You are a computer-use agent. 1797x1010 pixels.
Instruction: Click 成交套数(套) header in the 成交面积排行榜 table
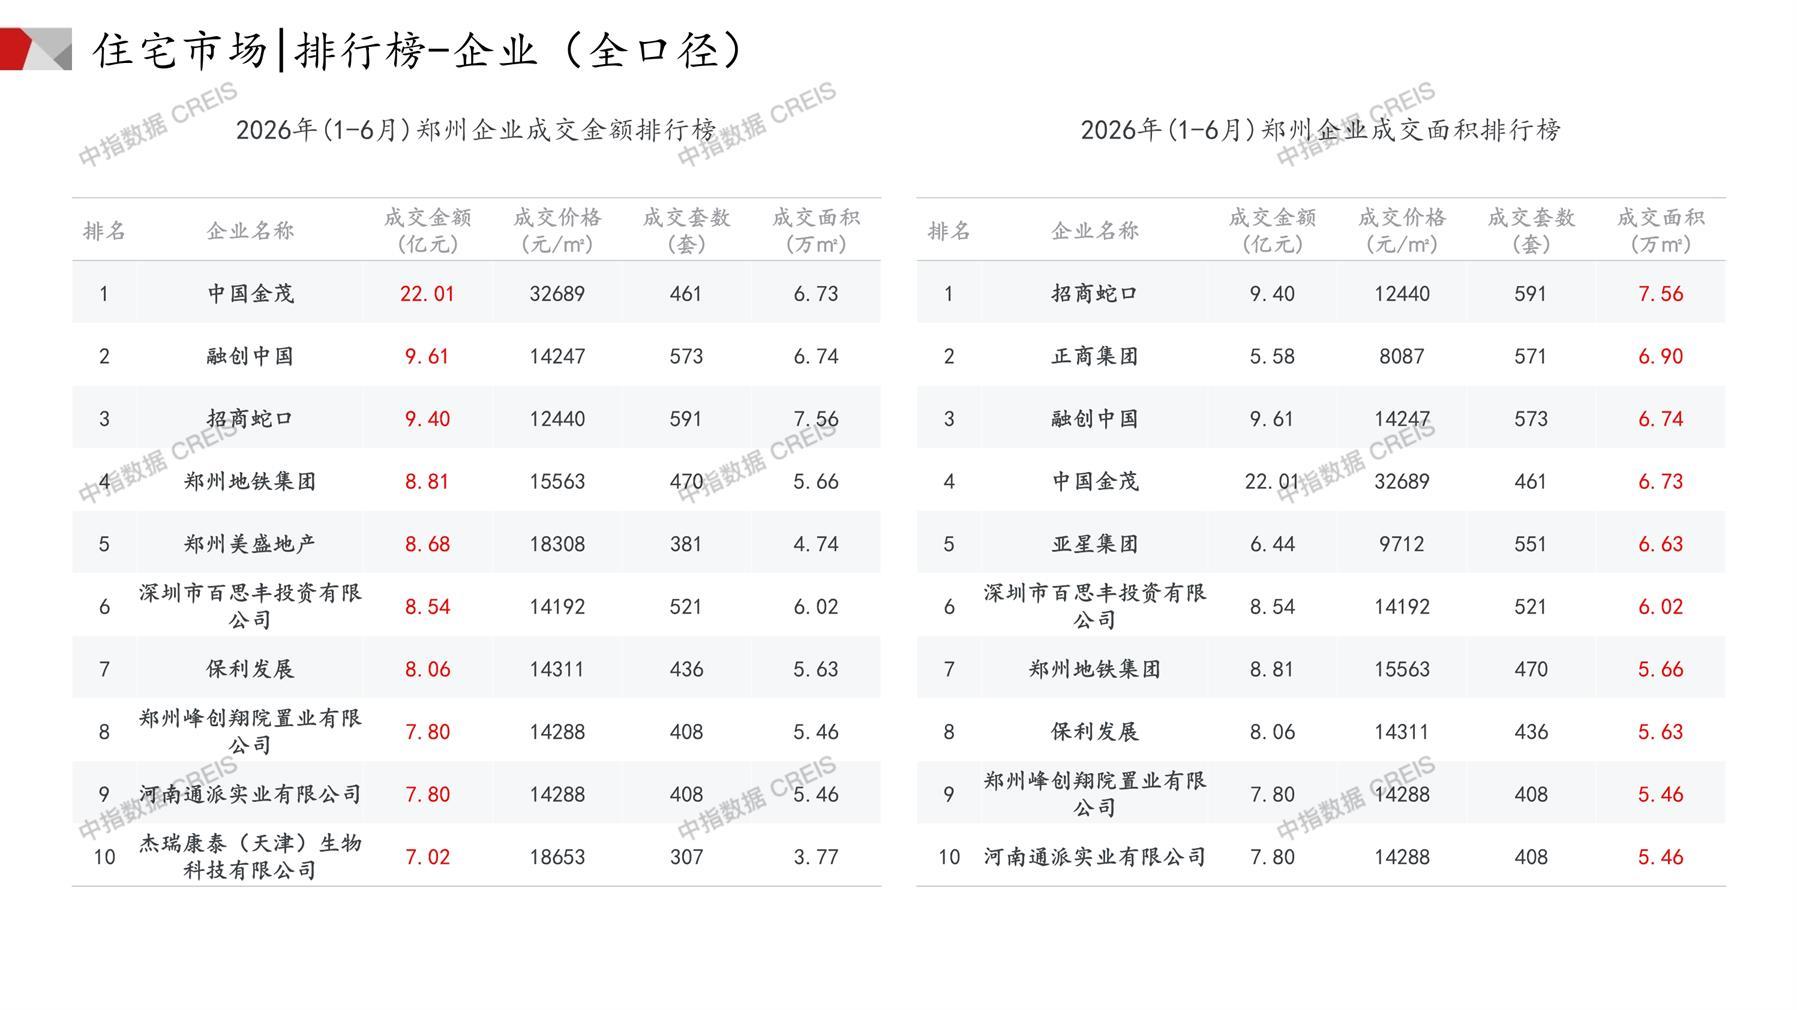[1531, 231]
